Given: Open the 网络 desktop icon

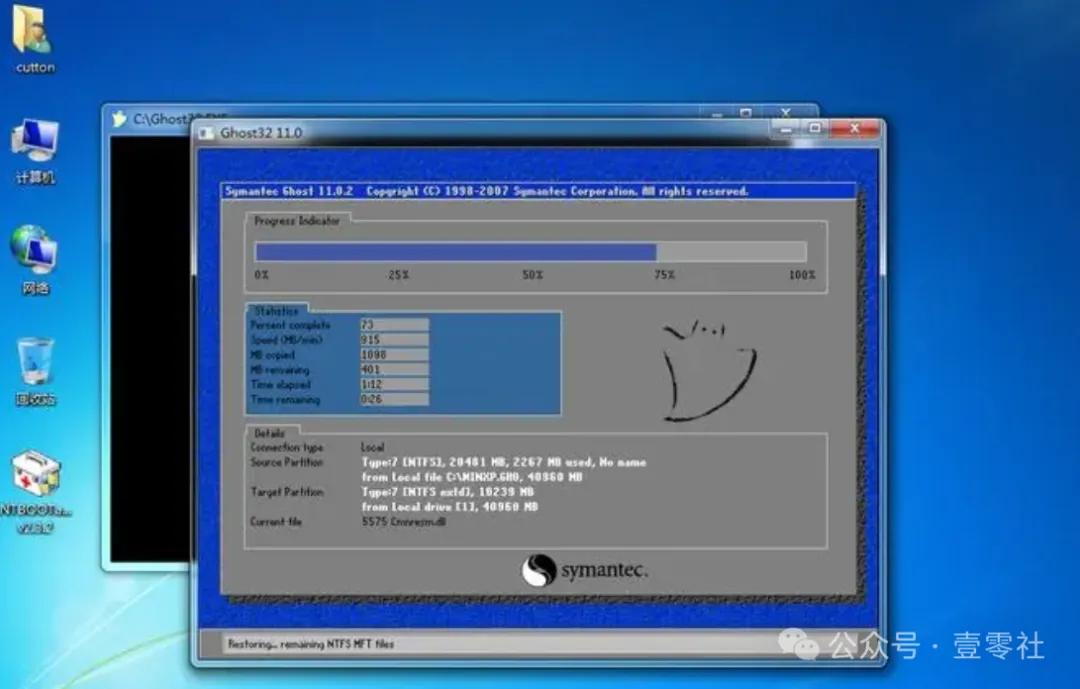Looking at the screenshot, I should point(34,260).
